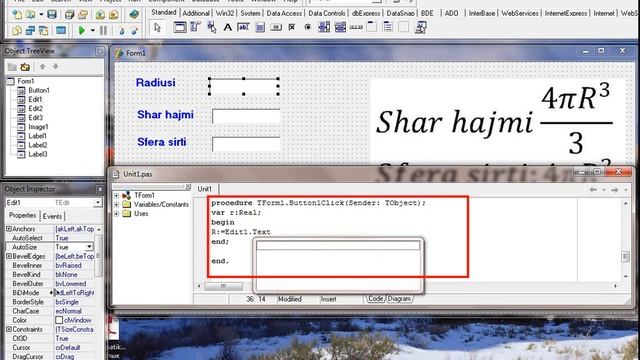This screenshot has height=360, width=640.
Task: Click the Sfera sirti edit field on Form1
Action: click(246, 144)
